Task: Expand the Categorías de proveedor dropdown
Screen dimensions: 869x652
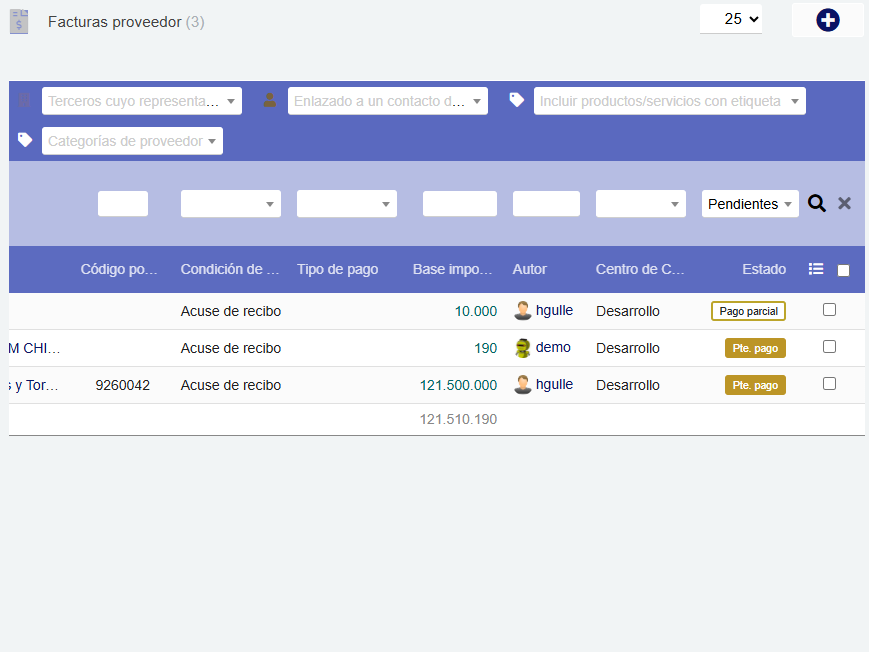Action: [x=131, y=140]
